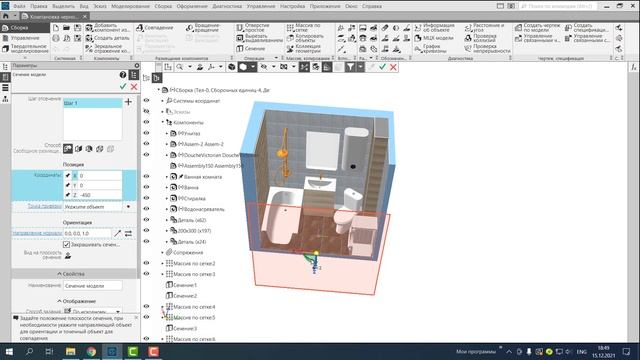The height and width of the screenshot is (360, 640).
Task: Toggle visibility of Водонагреватель component
Action: click(x=146, y=209)
